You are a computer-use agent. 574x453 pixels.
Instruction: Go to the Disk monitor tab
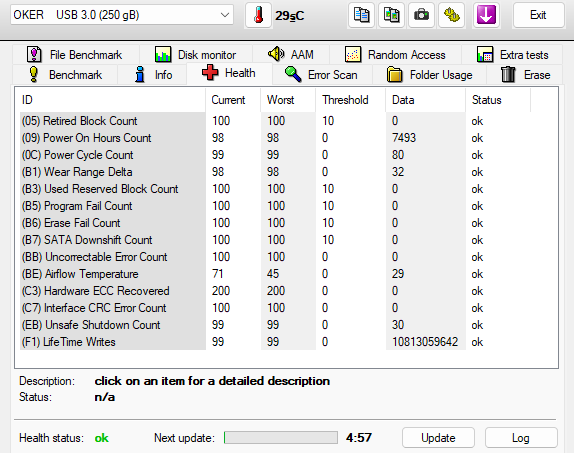click(x=195, y=55)
